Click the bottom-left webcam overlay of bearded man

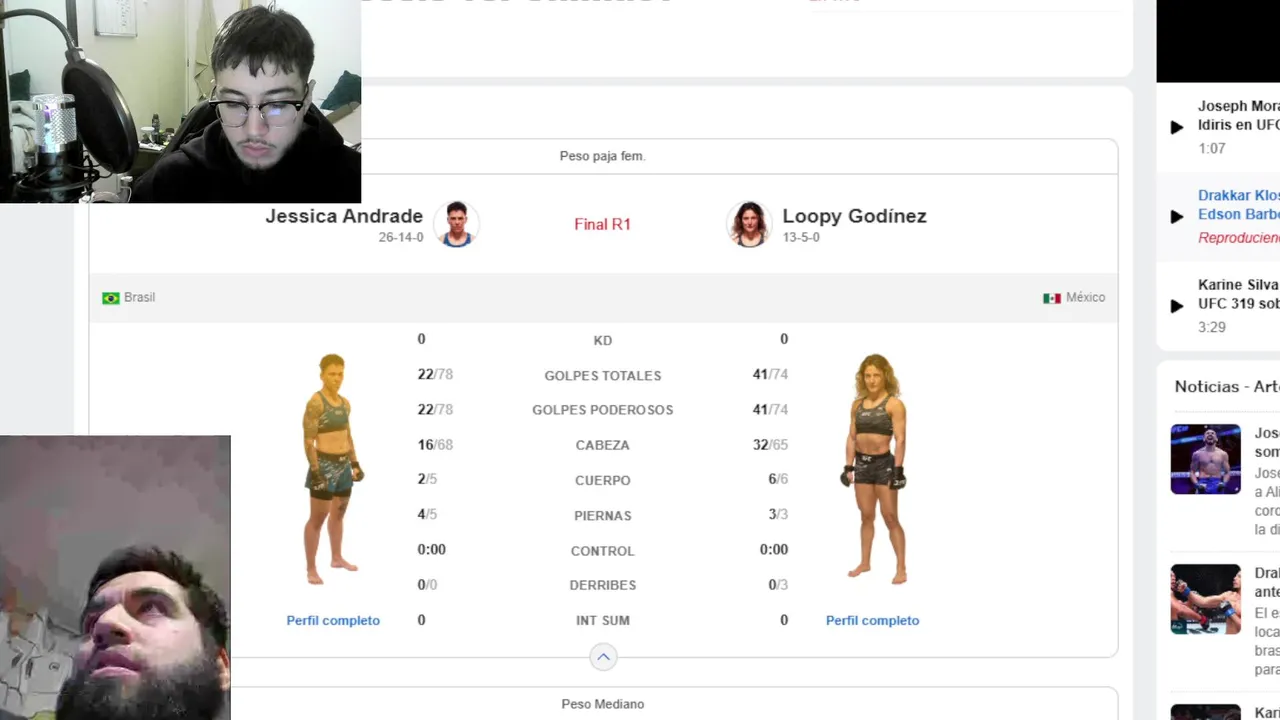(x=115, y=577)
